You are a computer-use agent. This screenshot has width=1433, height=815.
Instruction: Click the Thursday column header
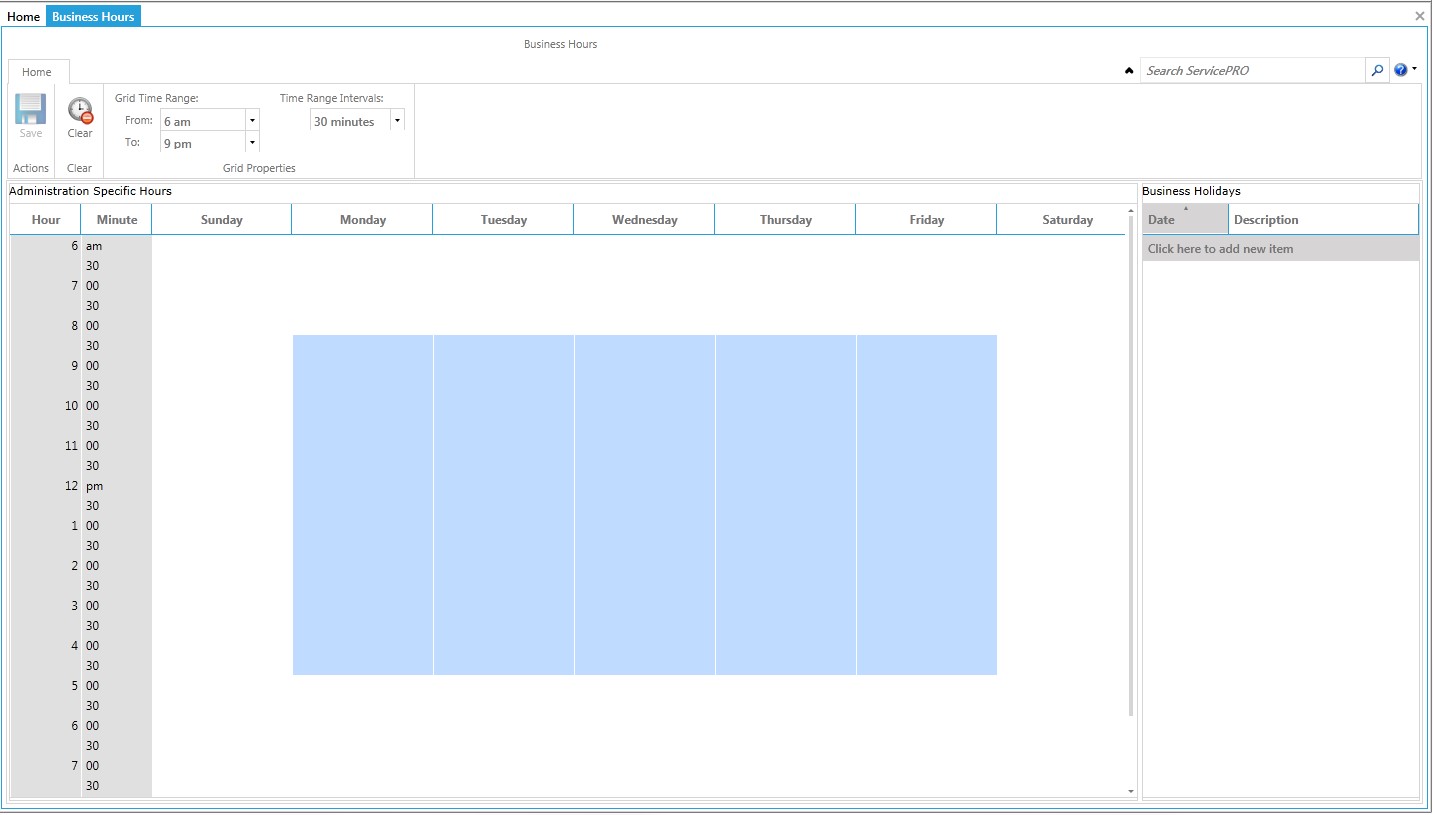786,219
